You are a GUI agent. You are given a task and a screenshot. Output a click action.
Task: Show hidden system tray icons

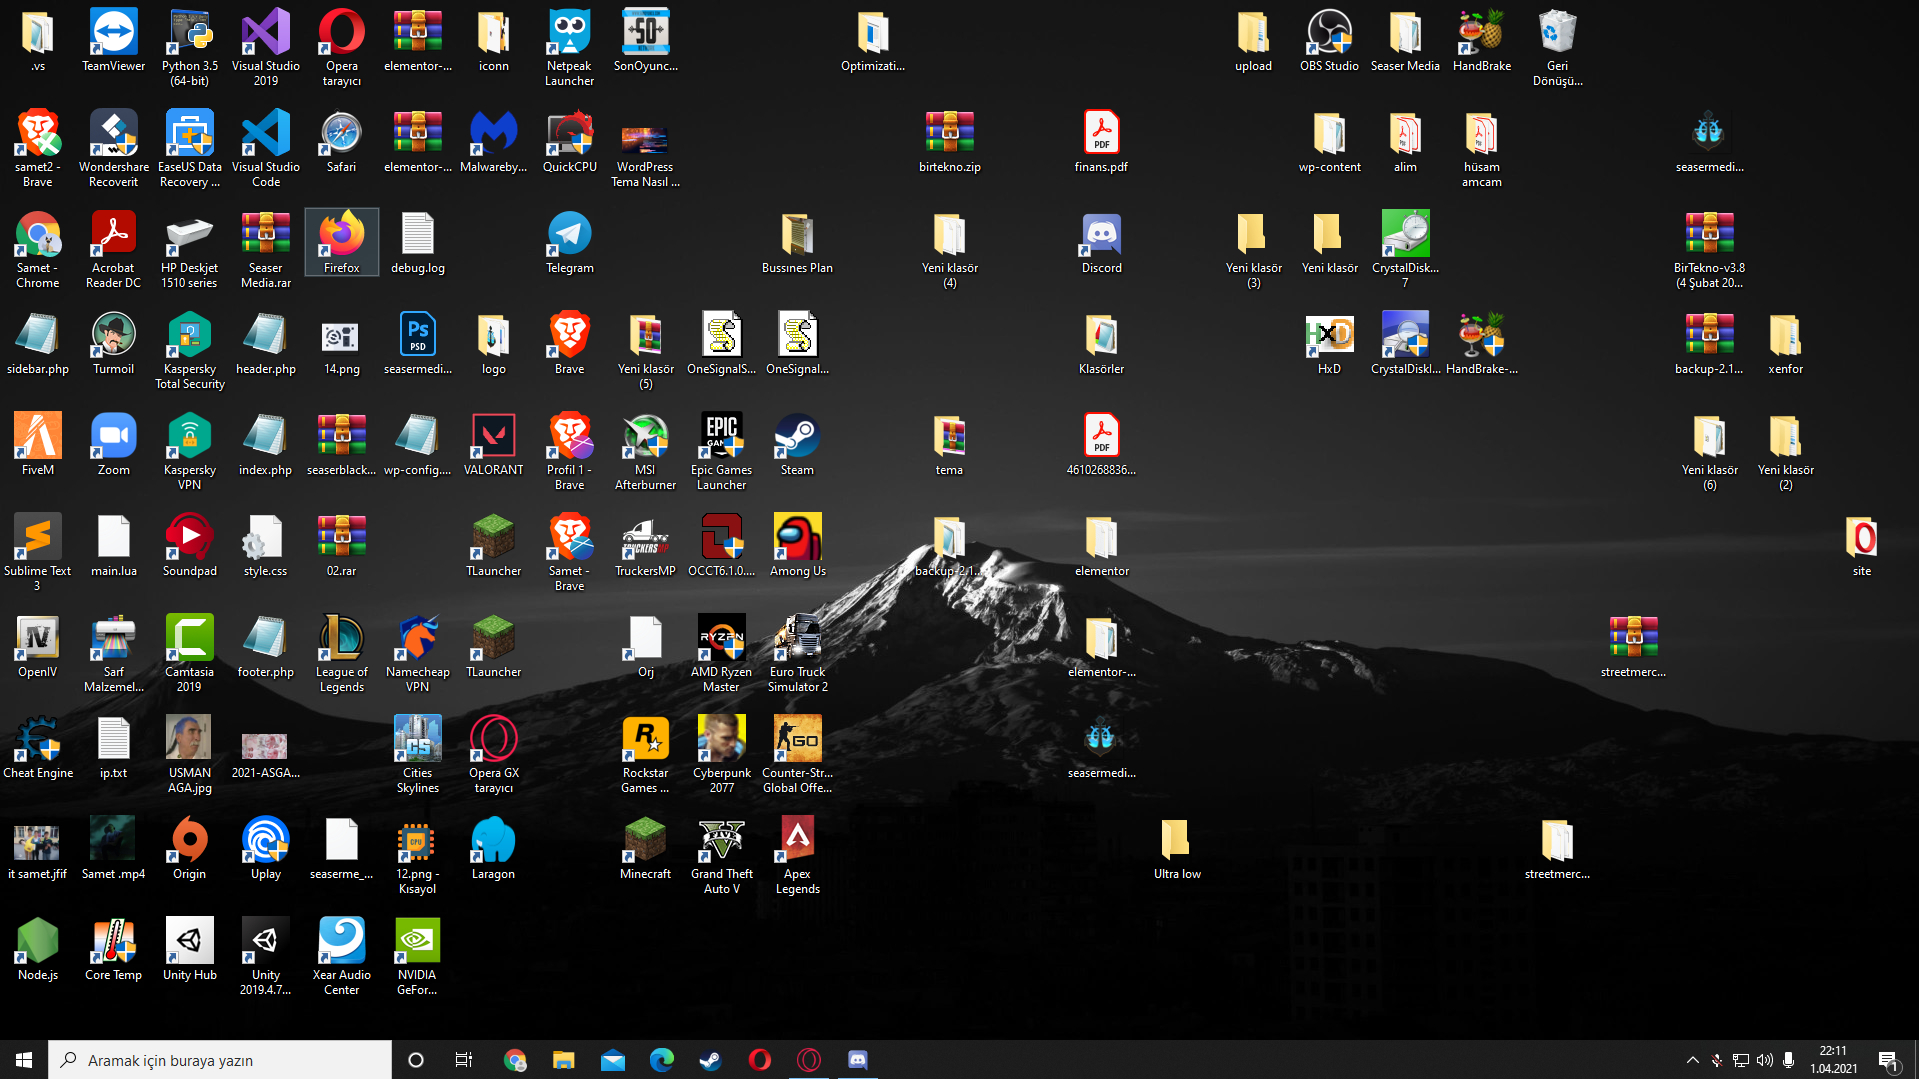click(1692, 1060)
